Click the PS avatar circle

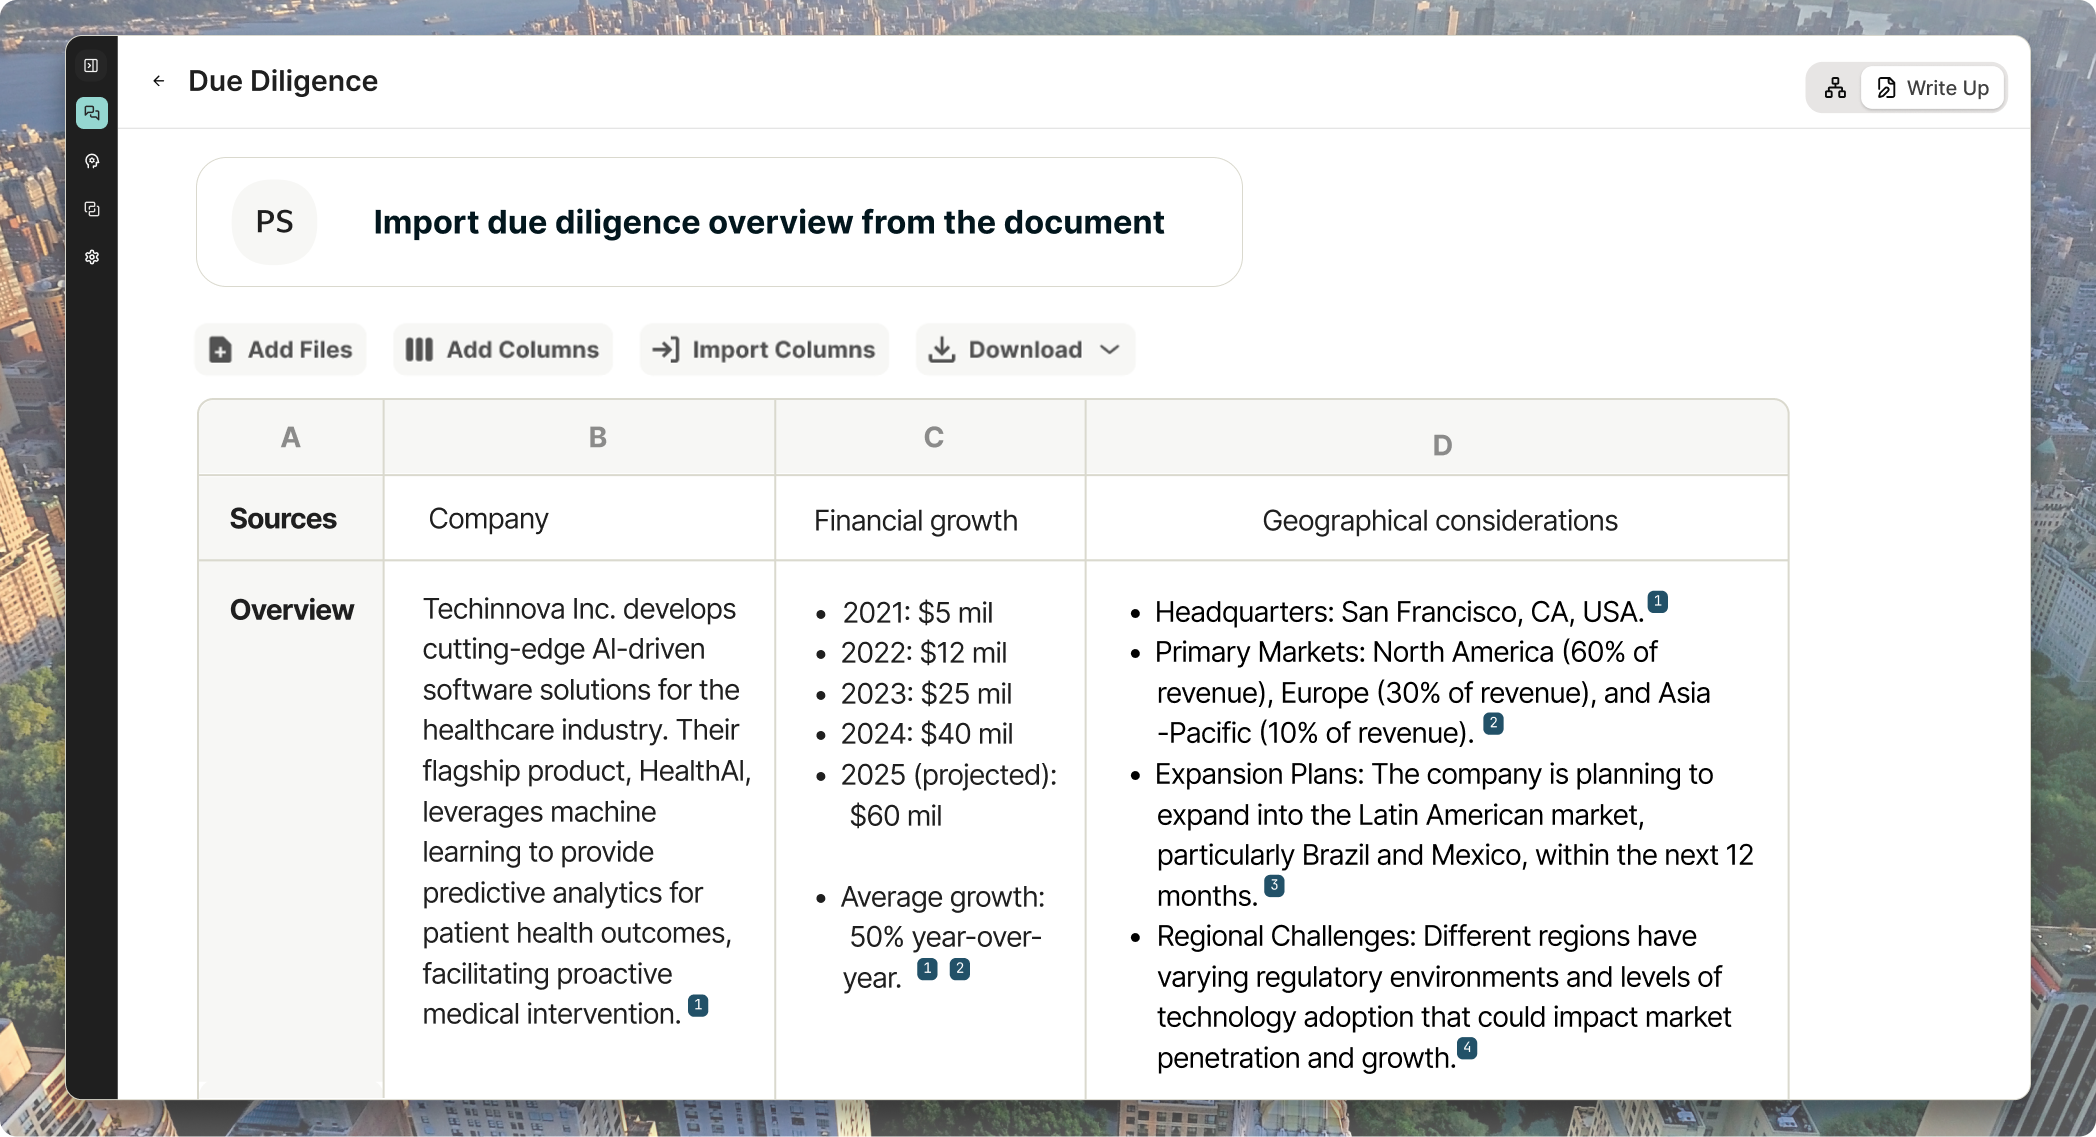[x=273, y=222]
